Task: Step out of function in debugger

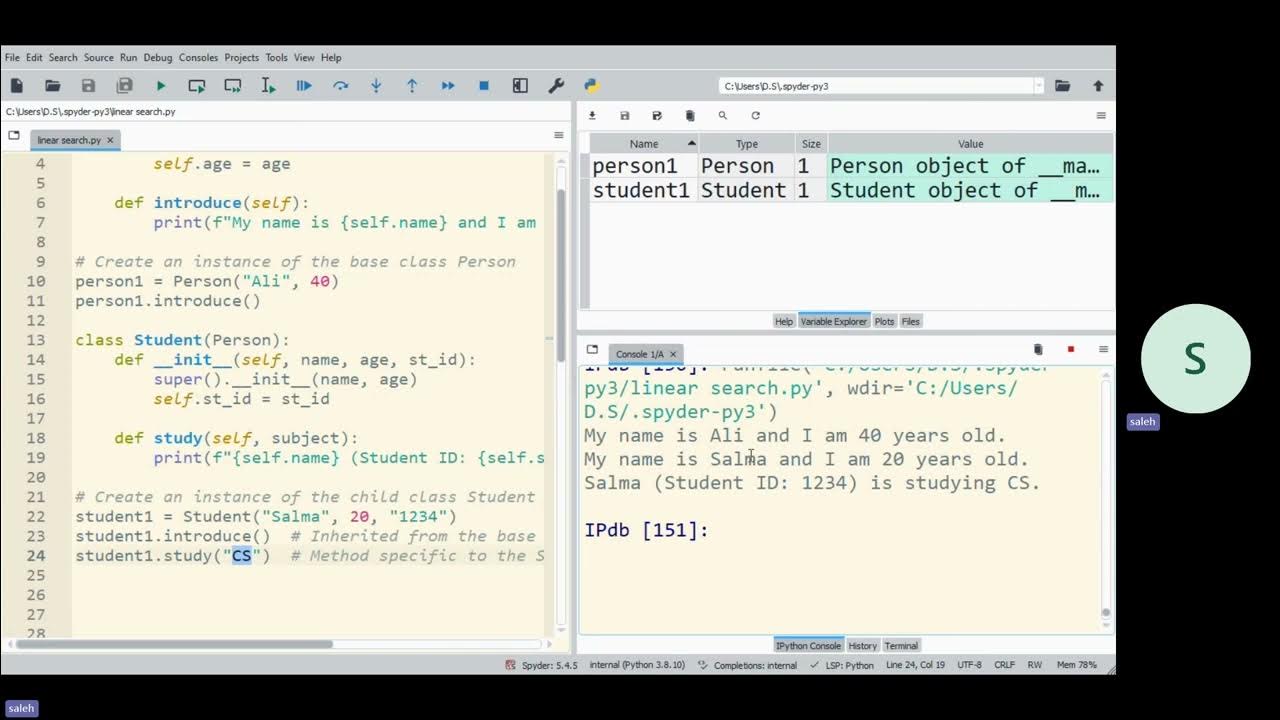Action: click(412, 86)
